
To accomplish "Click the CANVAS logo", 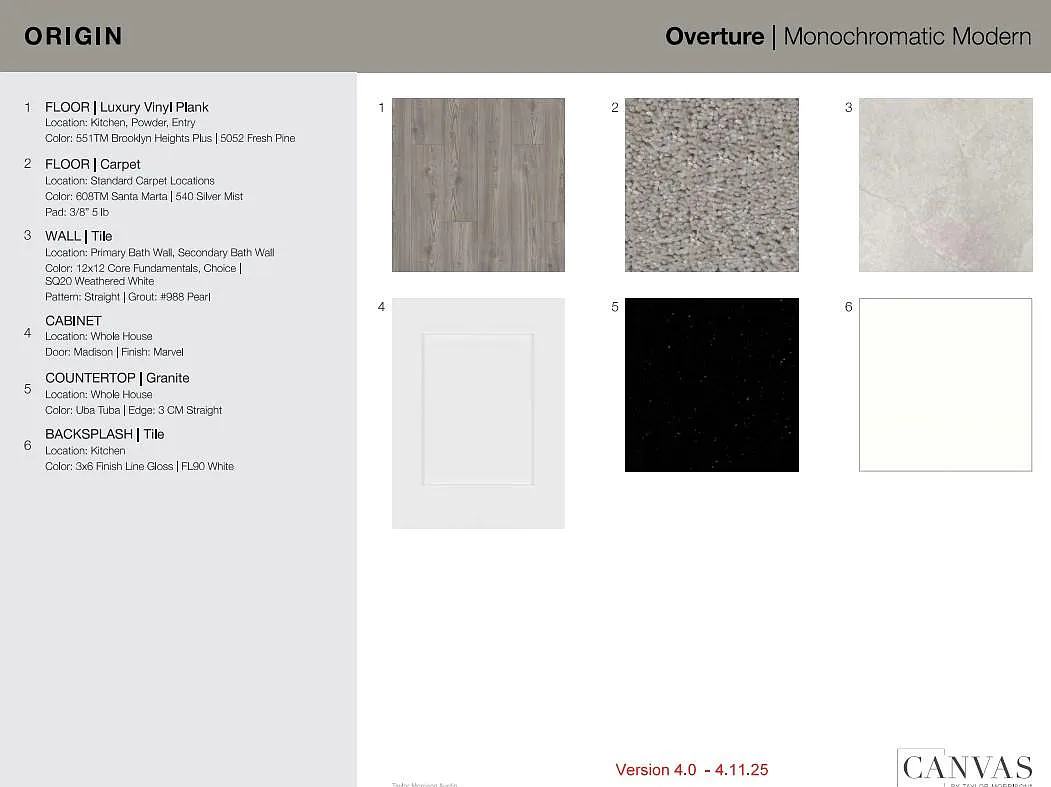I will tap(966, 767).
